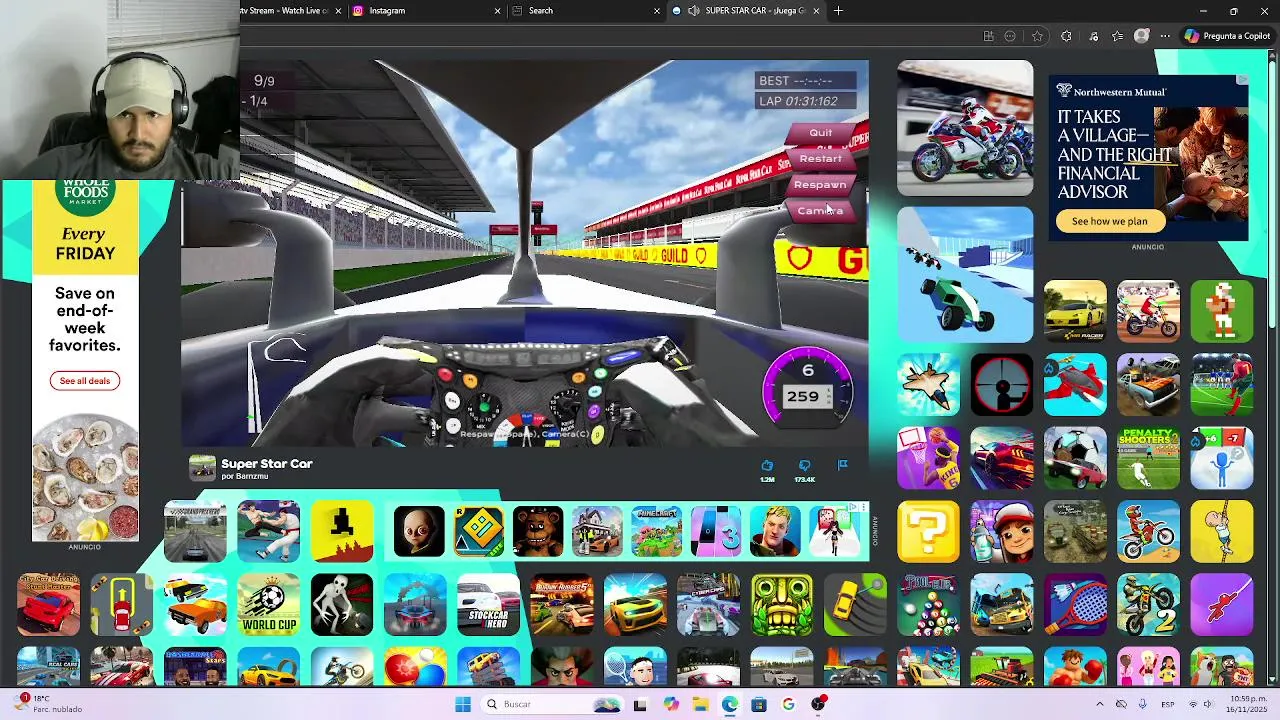1280x720 pixels.
Task: Open the Temple Run green idol icon
Action: pyautogui.click(x=782, y=604)
